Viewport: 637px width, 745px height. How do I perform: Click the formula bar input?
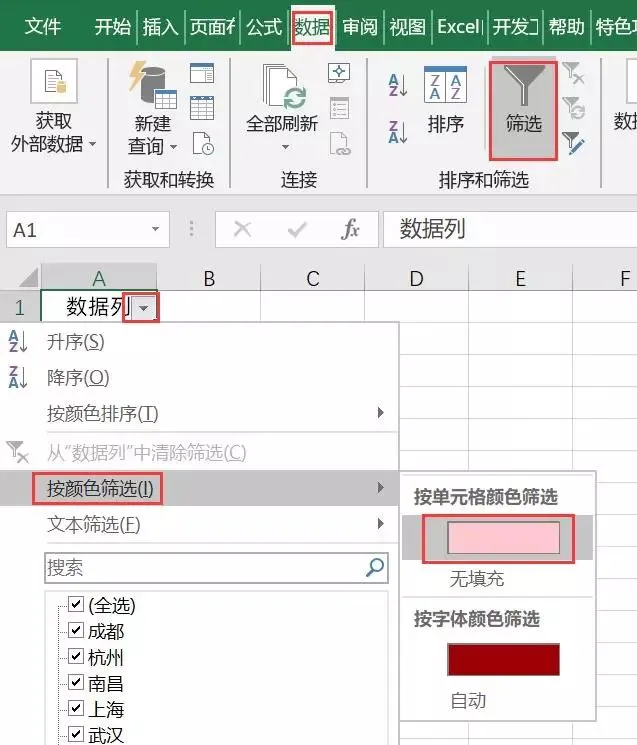pyautogui.click(x=510, y=229)
